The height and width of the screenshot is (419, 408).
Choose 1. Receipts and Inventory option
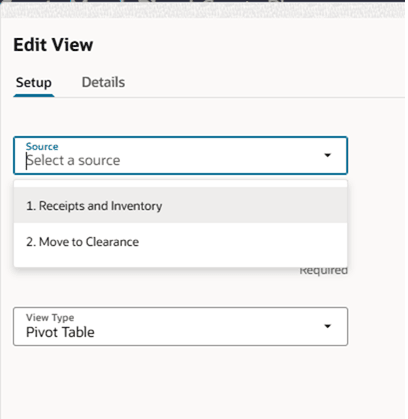click(180, 205)
